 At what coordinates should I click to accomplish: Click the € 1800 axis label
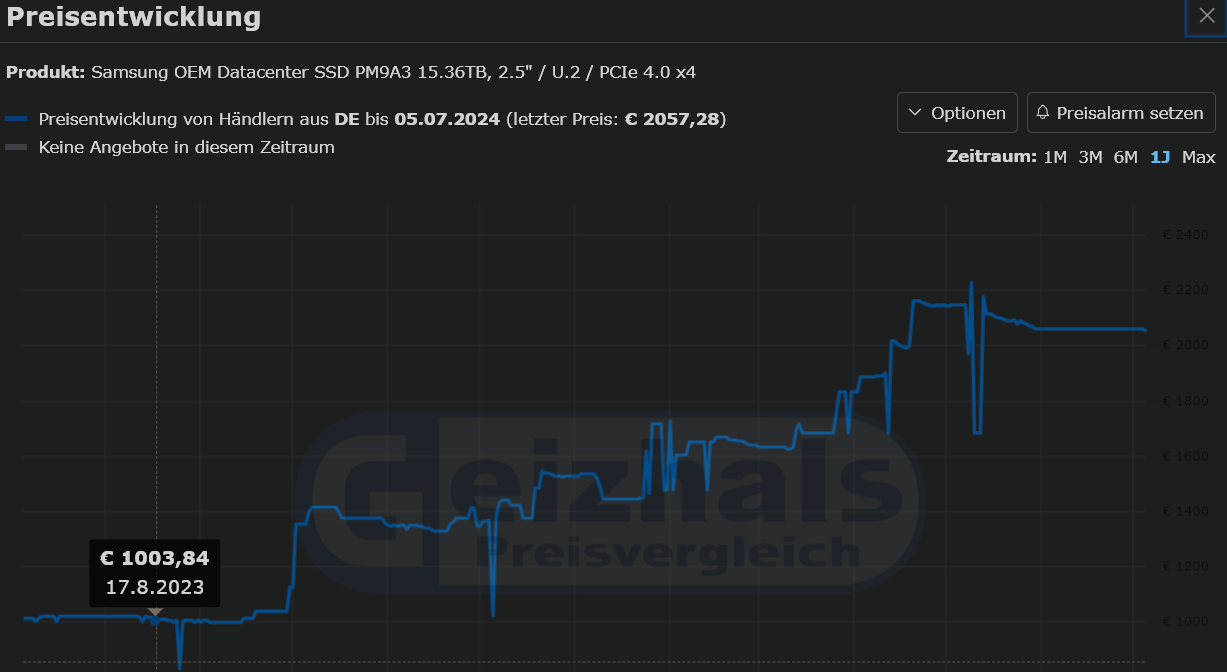[x=1186, y=401]
